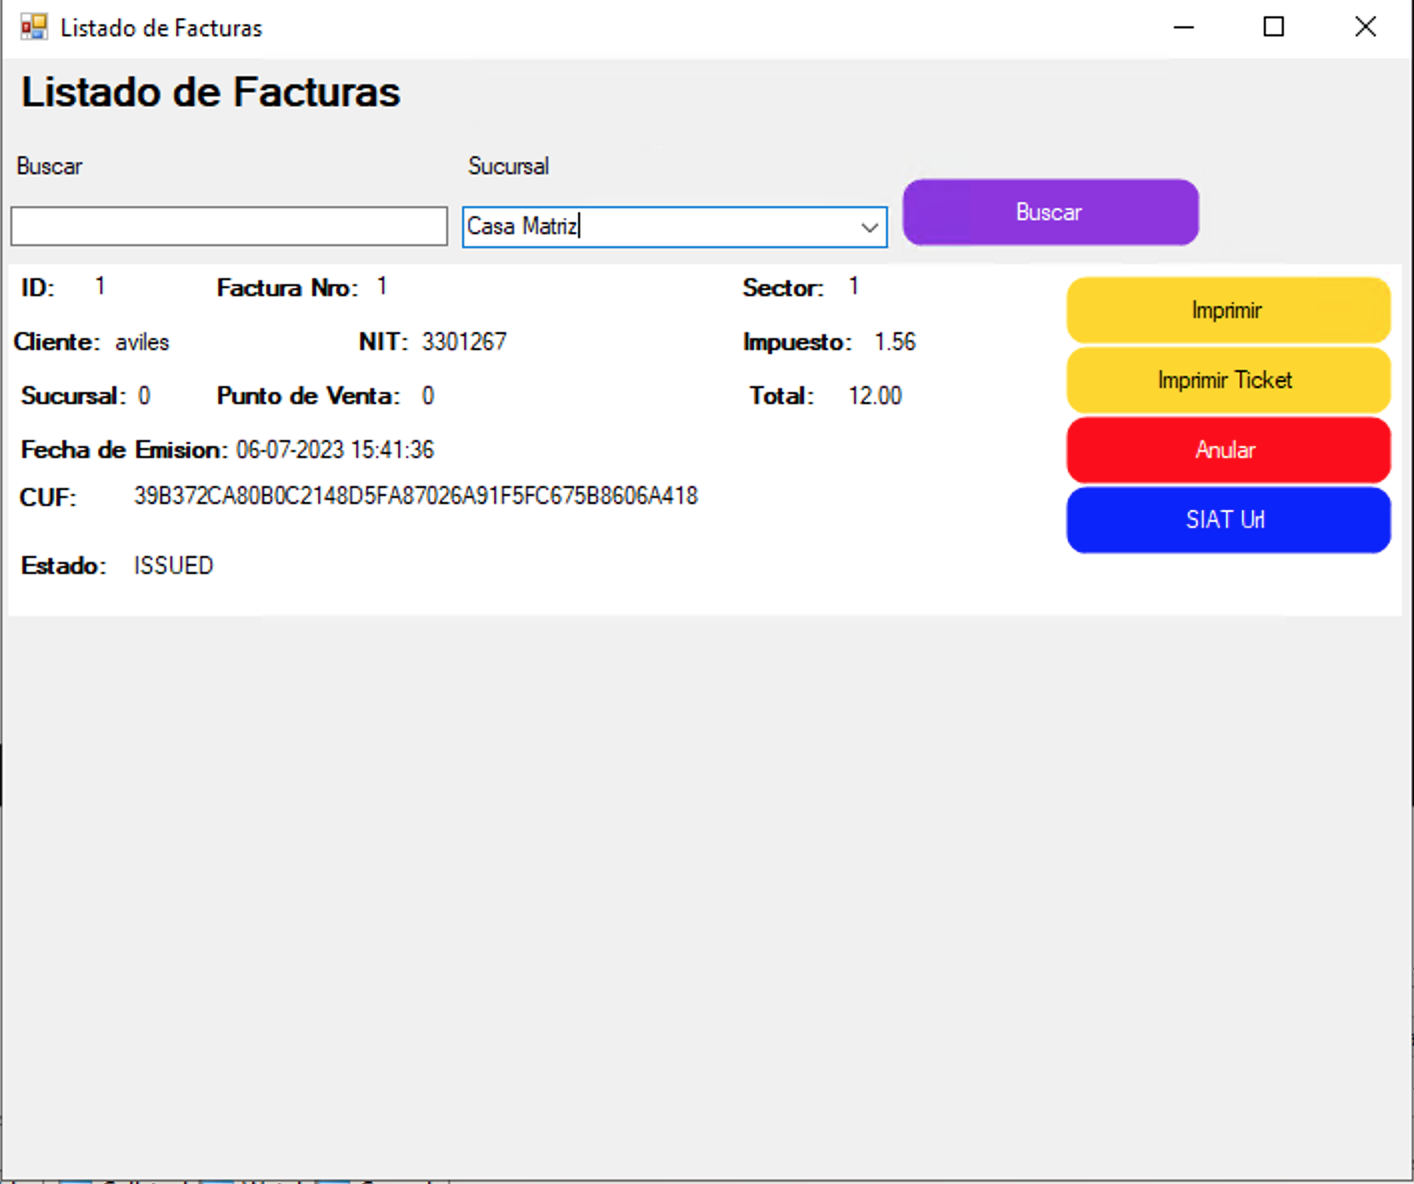Click the Fecha de Emision date value

coord(335,450)
